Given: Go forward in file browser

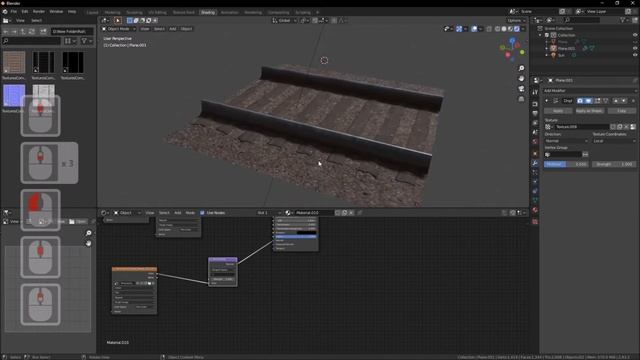Looking at the screenshot, I should click(14, 31).
